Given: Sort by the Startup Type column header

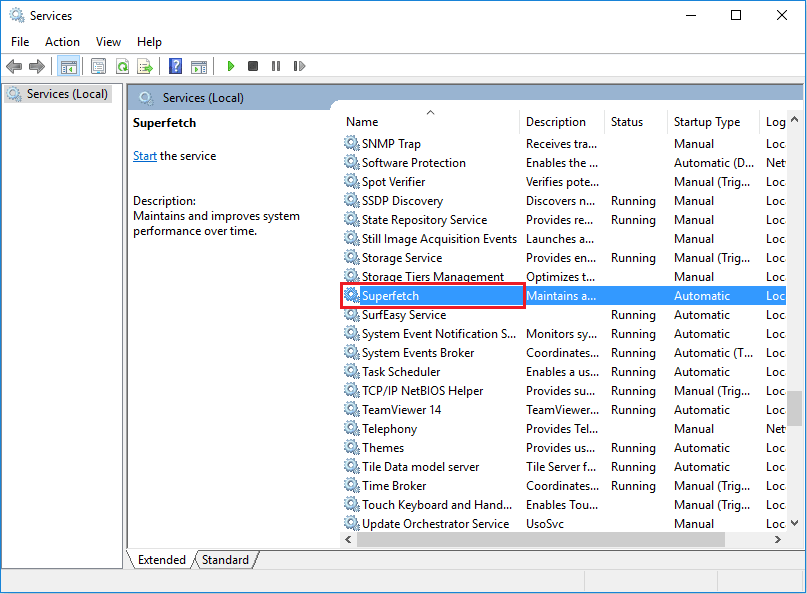Looking at the screenshot, I should click(707, 122).
